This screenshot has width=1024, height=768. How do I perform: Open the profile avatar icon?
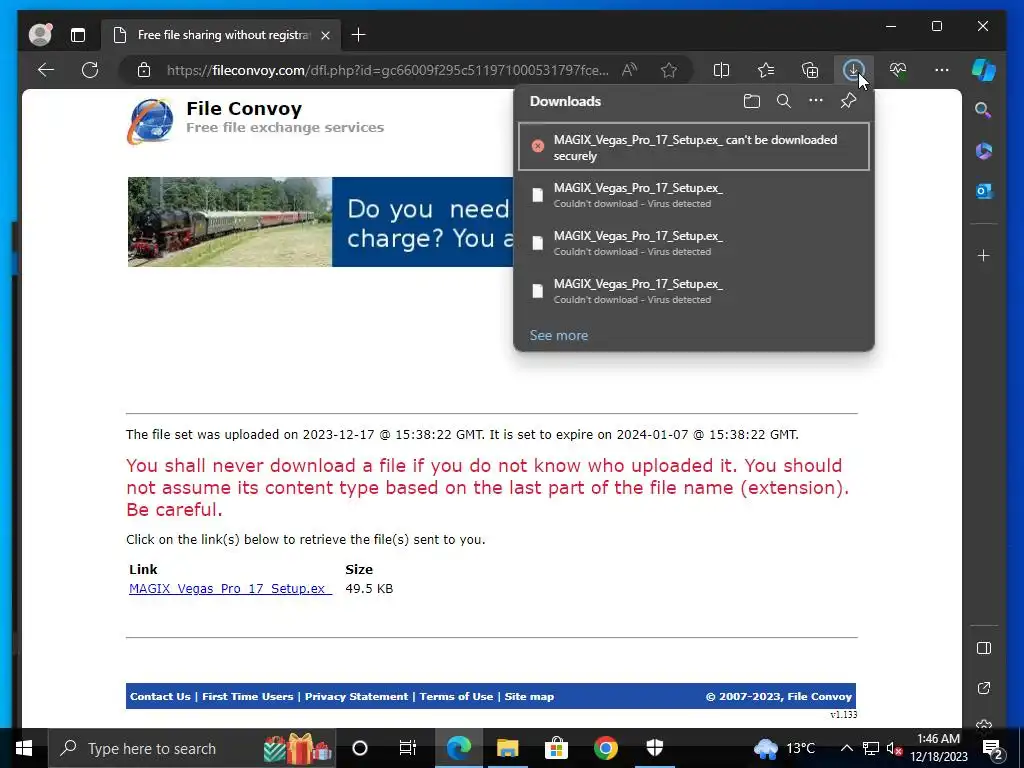click(x=40, y=35)
